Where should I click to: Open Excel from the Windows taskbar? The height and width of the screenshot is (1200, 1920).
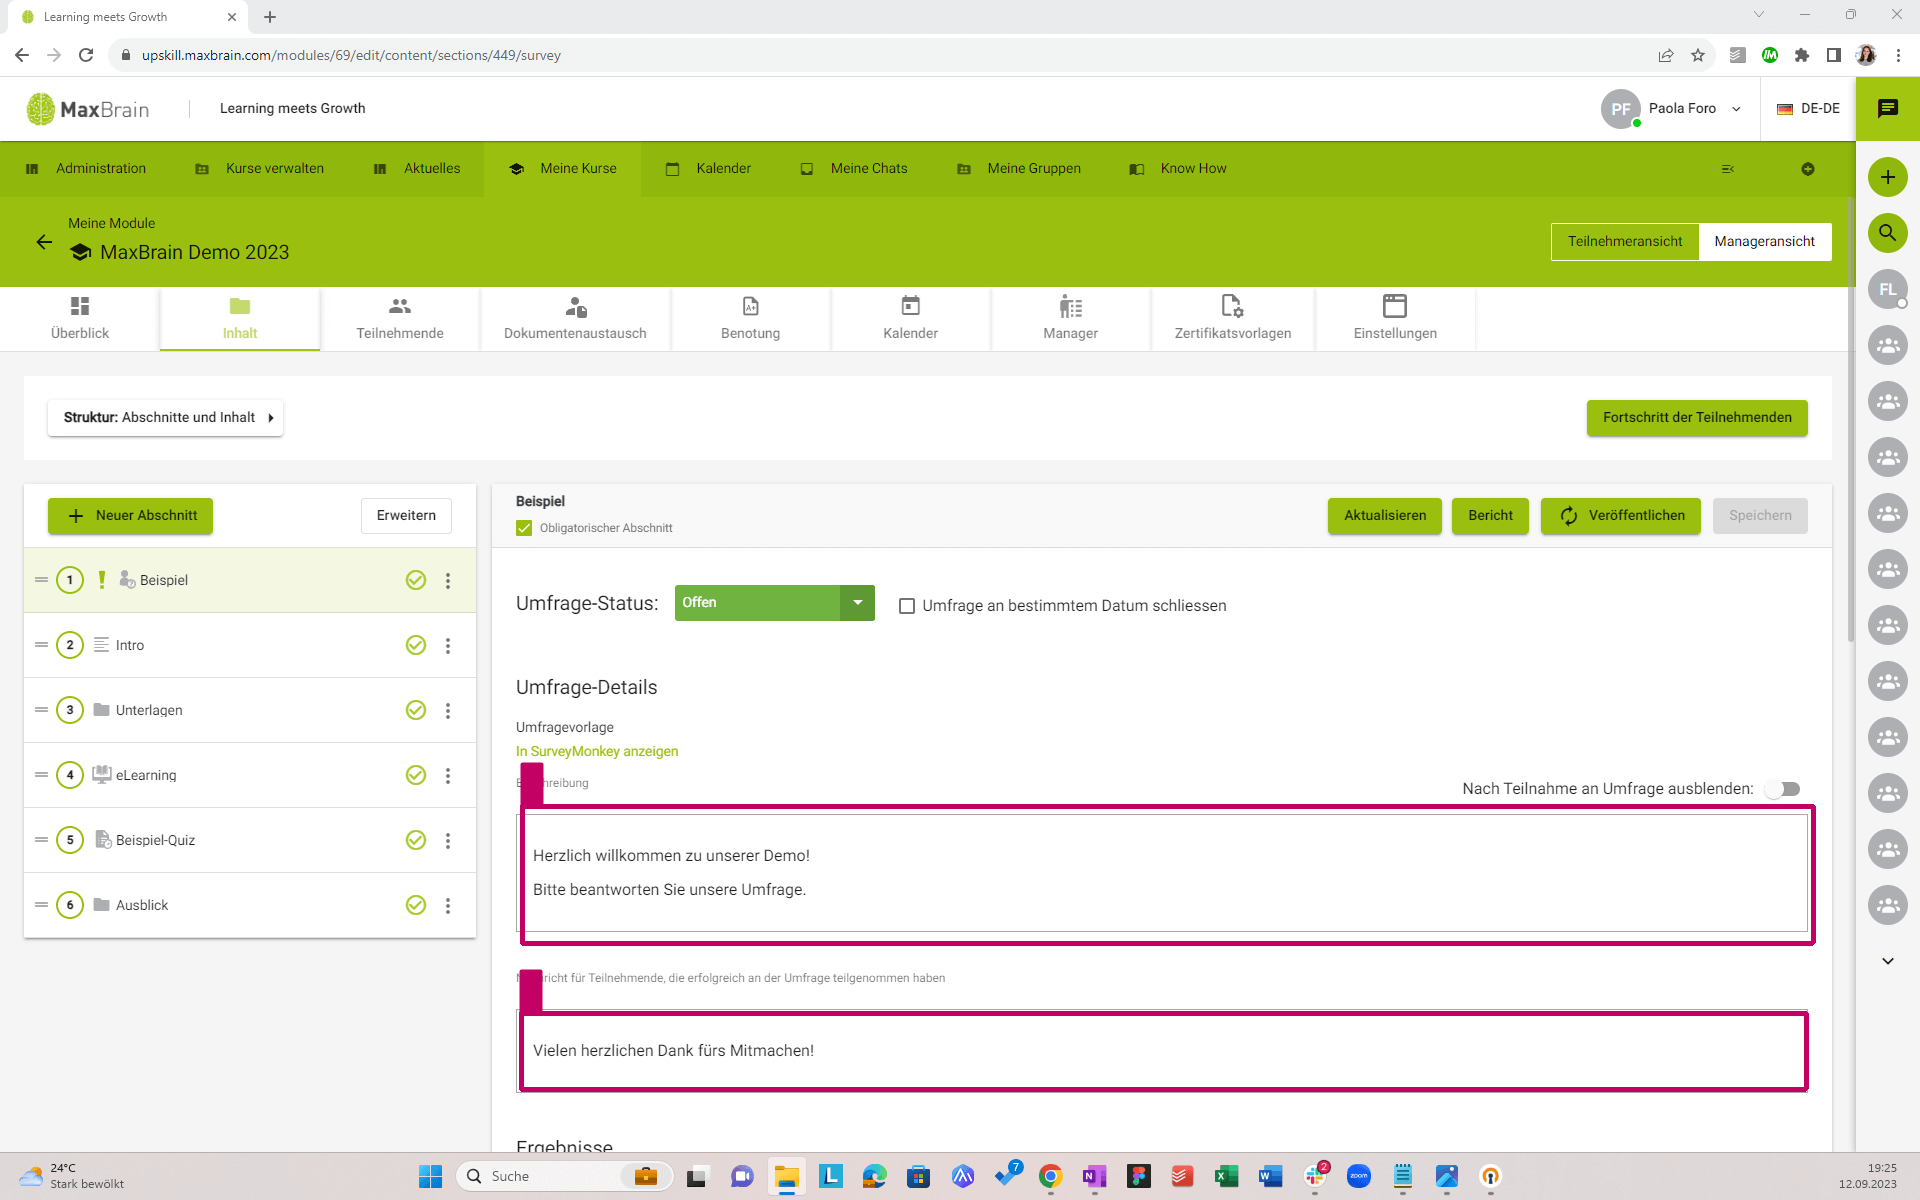pos(1226,1176)
